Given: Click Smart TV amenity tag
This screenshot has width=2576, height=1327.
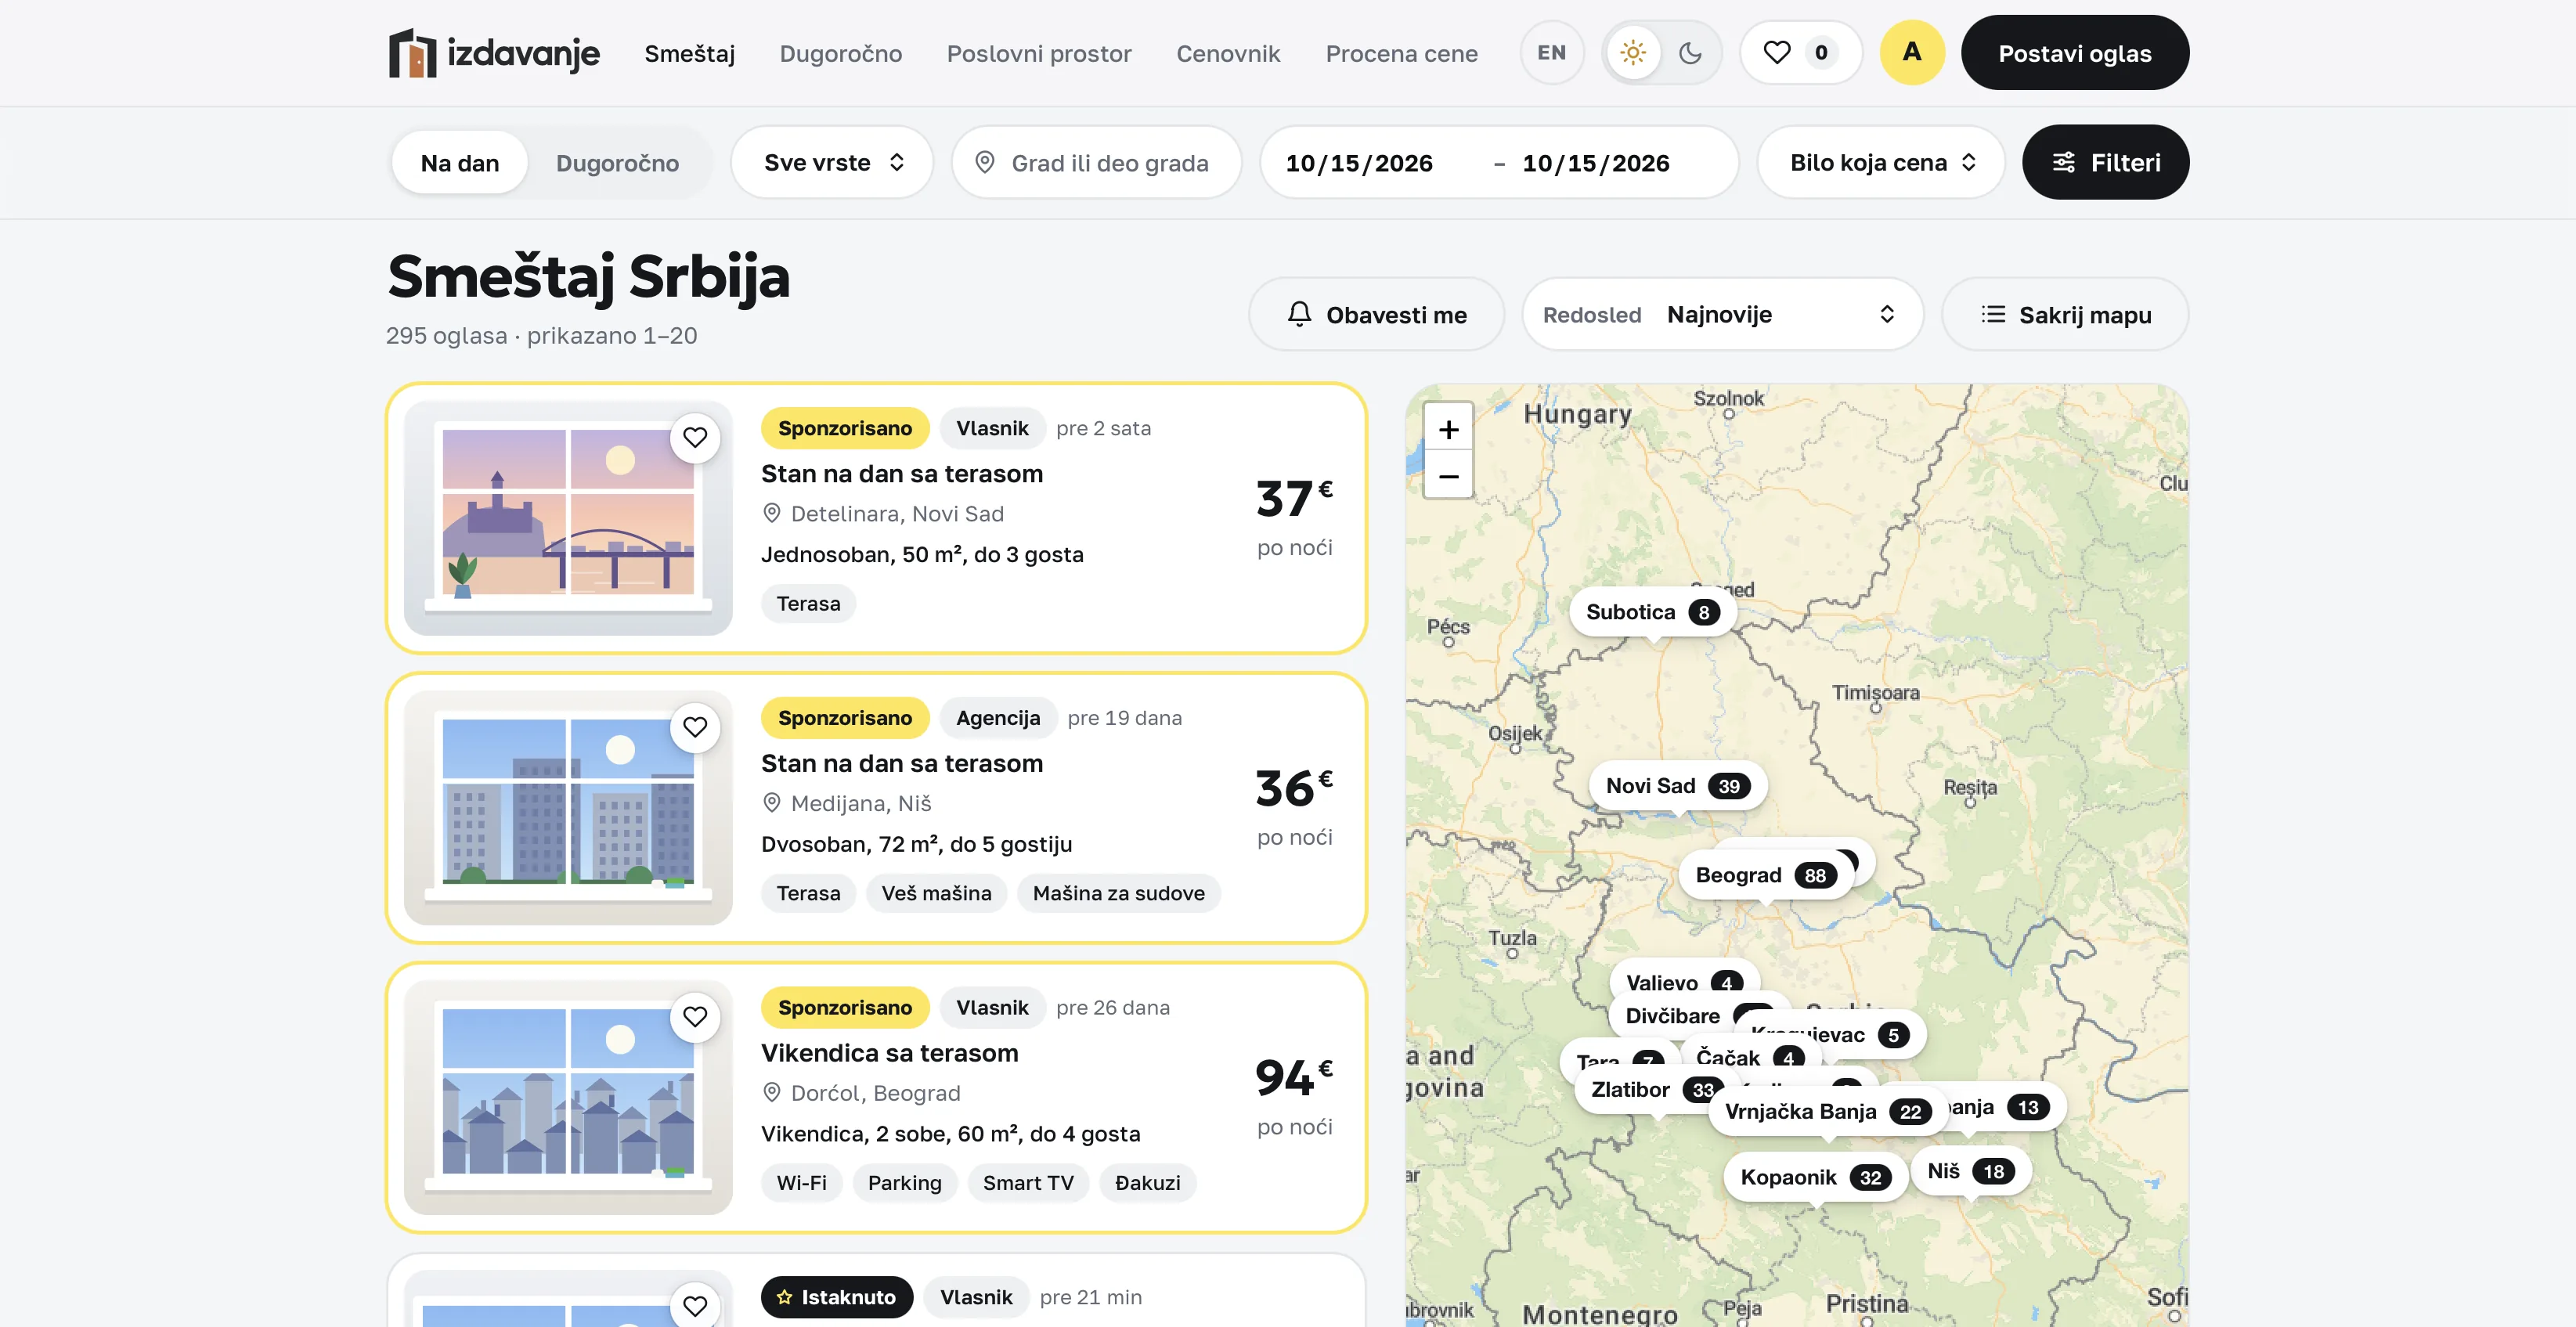Looking at the screenshot, I should point(1027,1183).
